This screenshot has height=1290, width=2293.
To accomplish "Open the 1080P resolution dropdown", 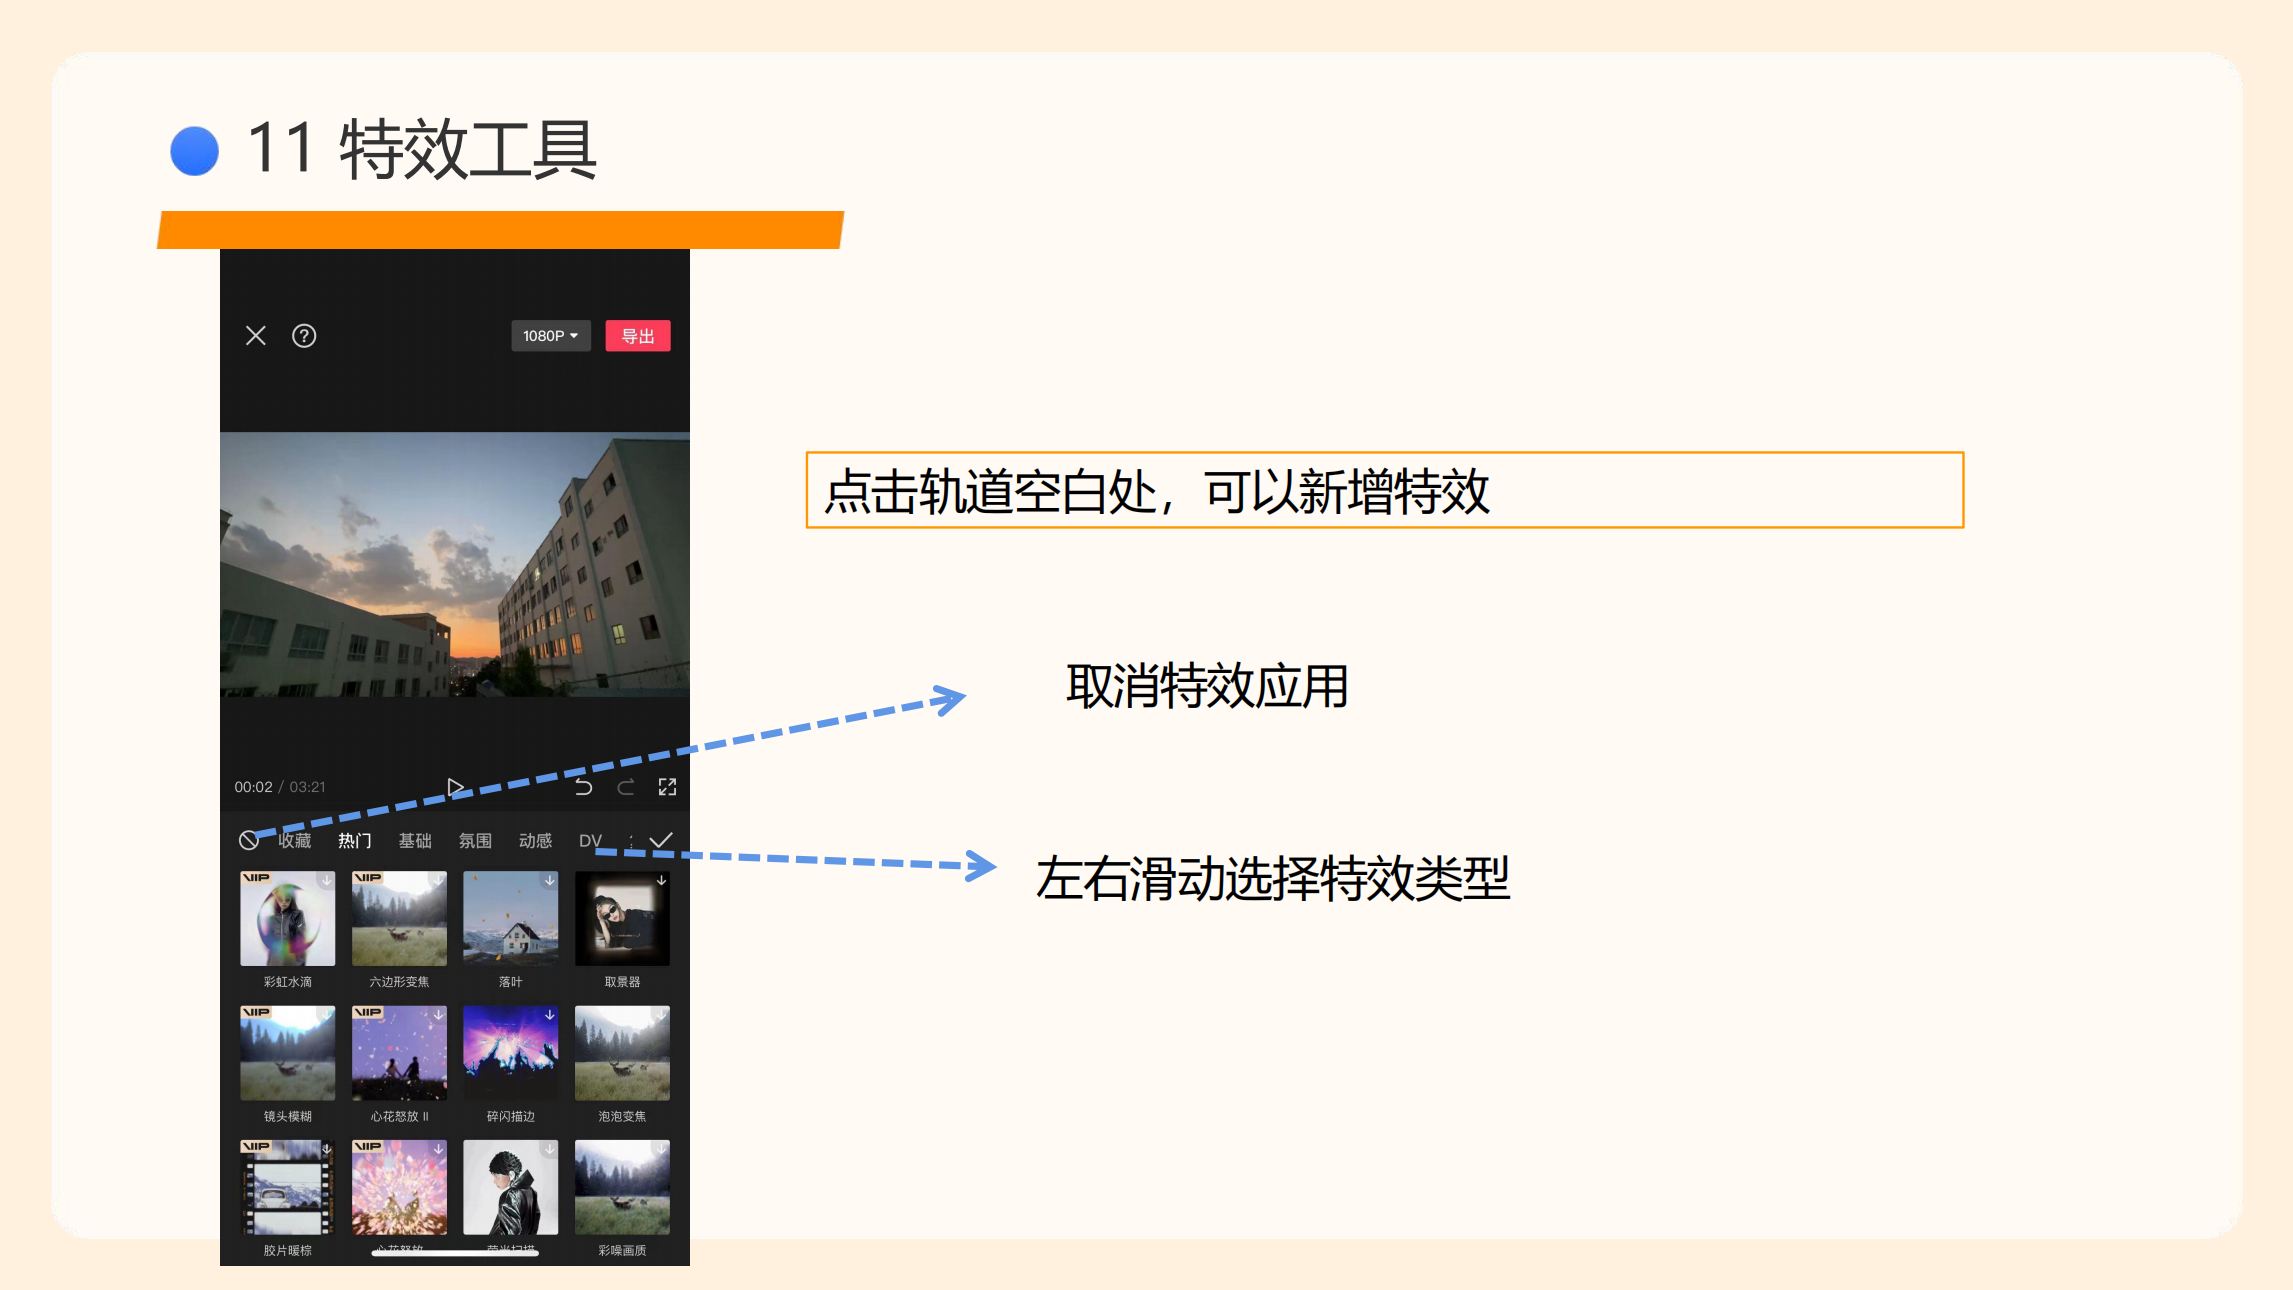I will 551,336.
